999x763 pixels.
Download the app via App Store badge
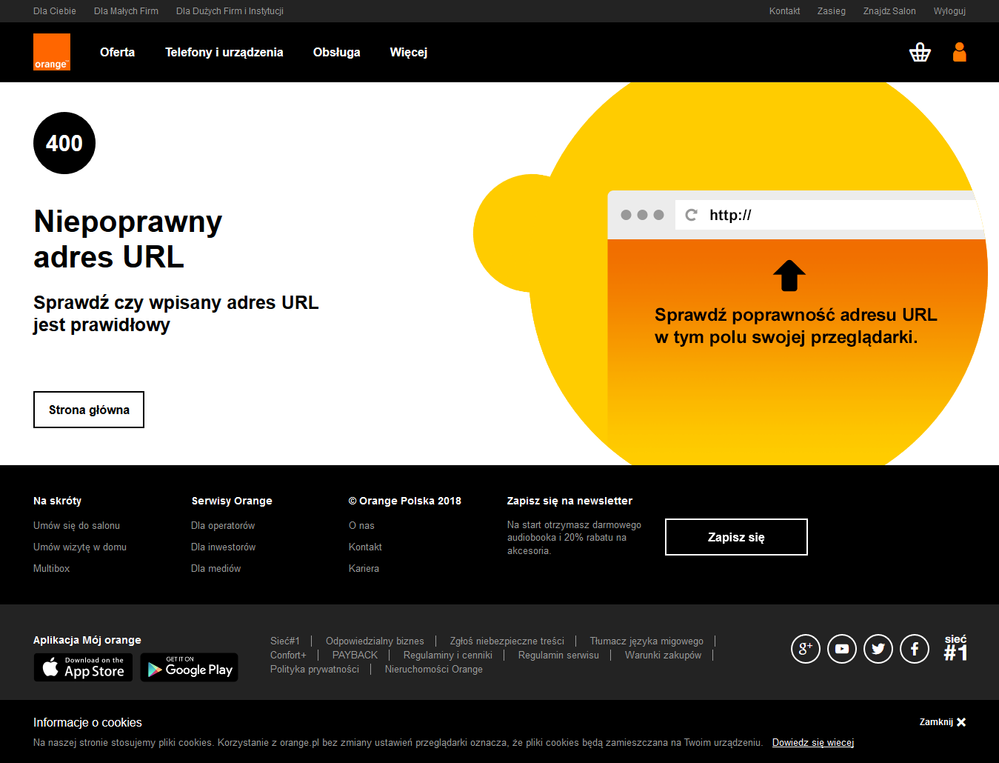83,667
